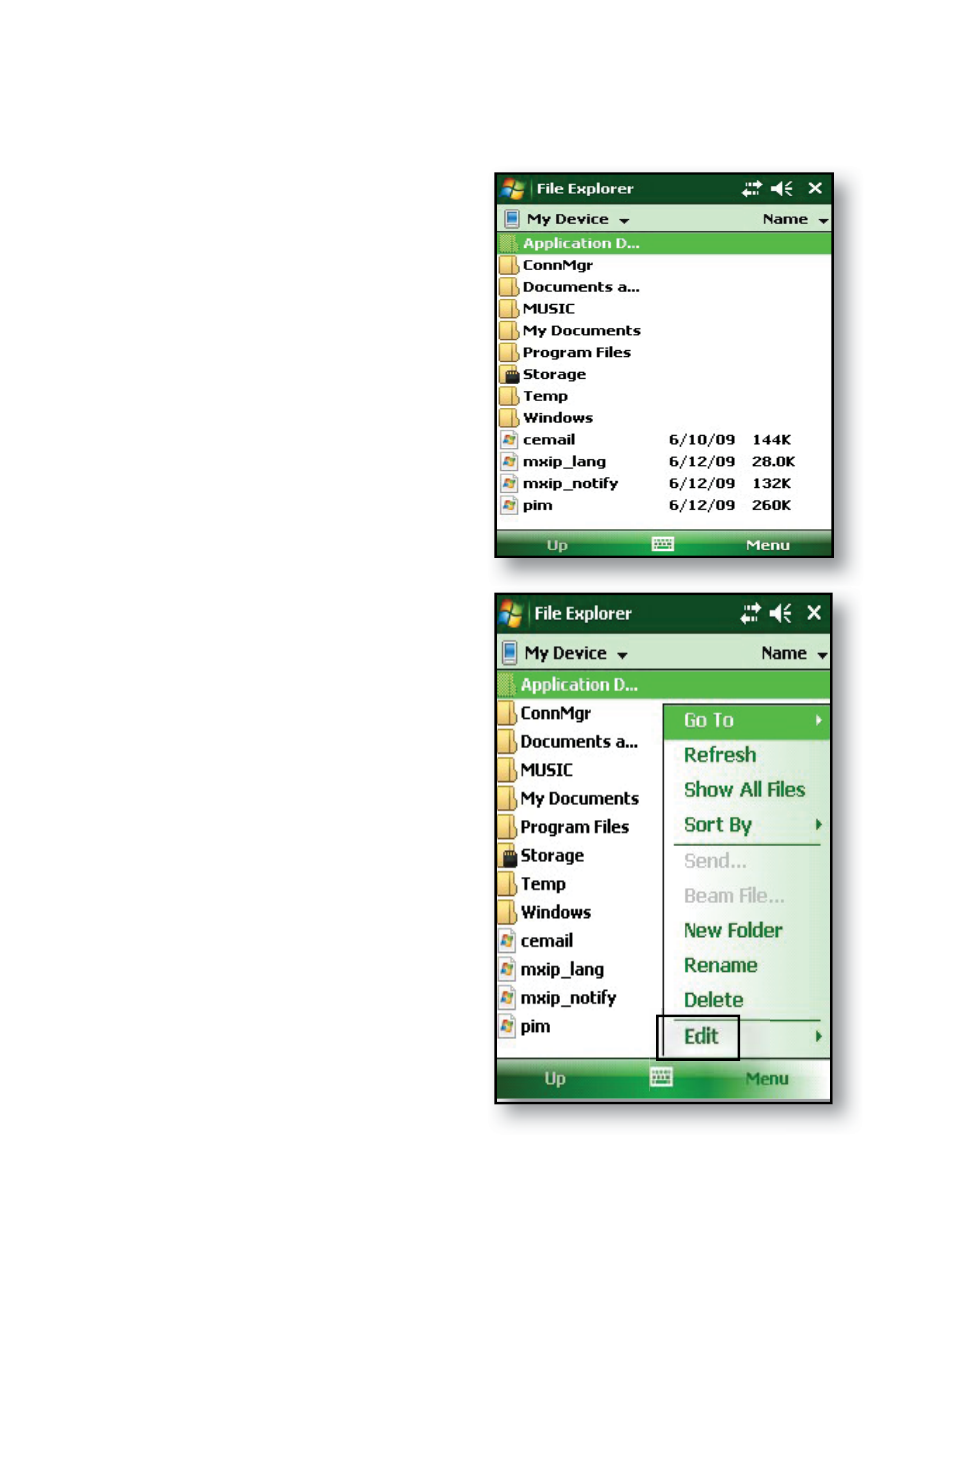Open Documents a... folder in lower window
This screenshot has height=1474, width=954.
(579, 741)
